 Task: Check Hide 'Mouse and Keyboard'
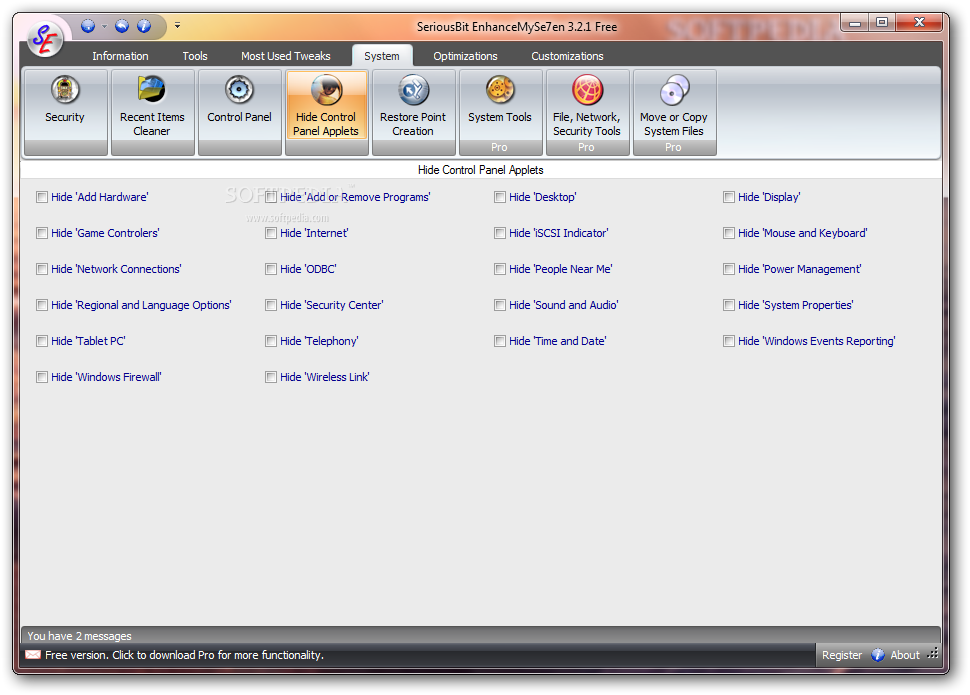coord(729,233)
